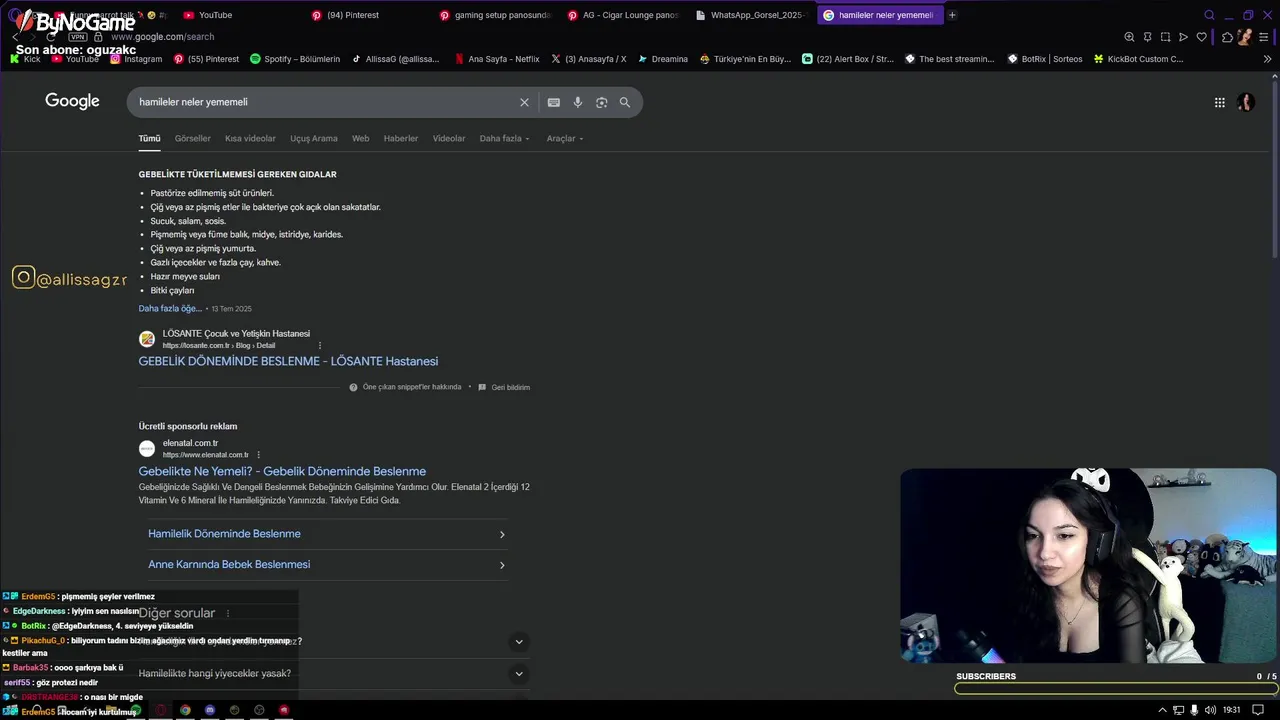
Task: Open the Araçlar dropdown
Action: click(x=565, y=138)
